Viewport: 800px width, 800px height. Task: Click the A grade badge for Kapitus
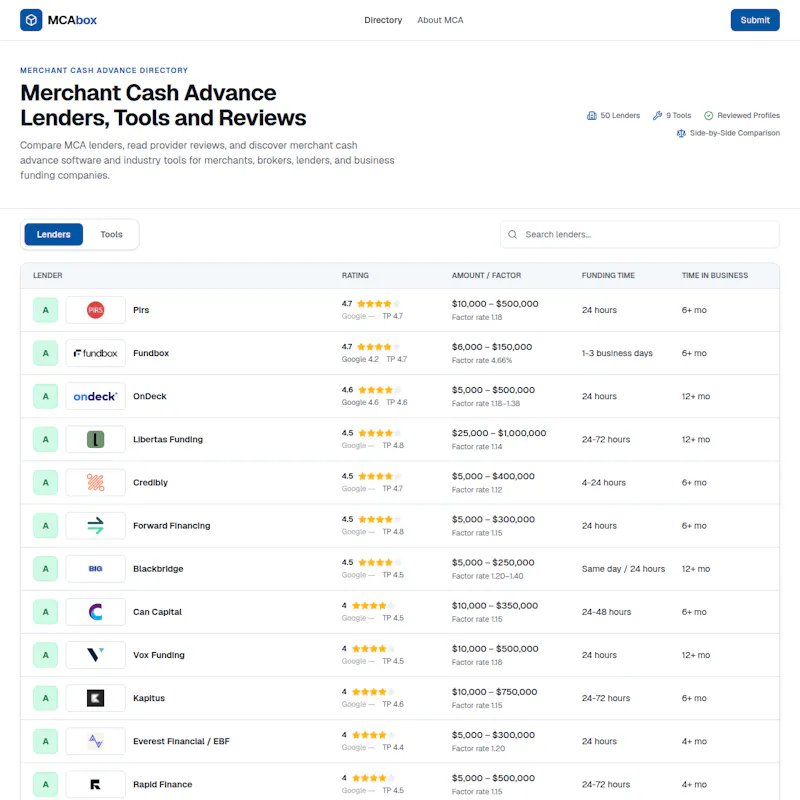point(45,698)
